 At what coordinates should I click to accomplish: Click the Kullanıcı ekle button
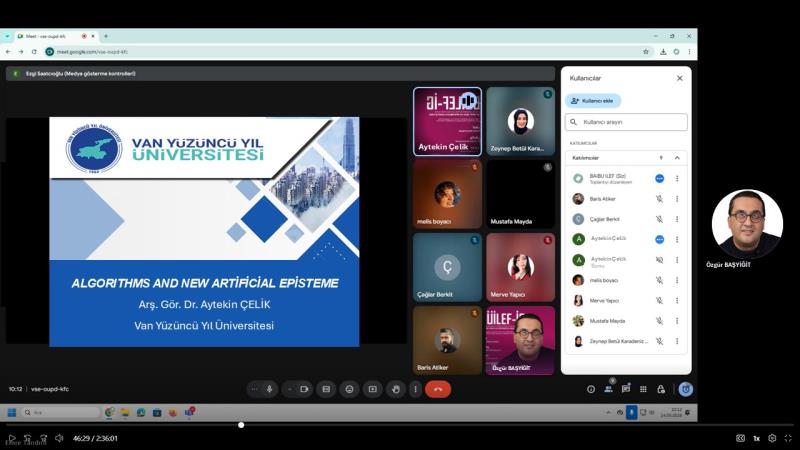coord(593,101)
